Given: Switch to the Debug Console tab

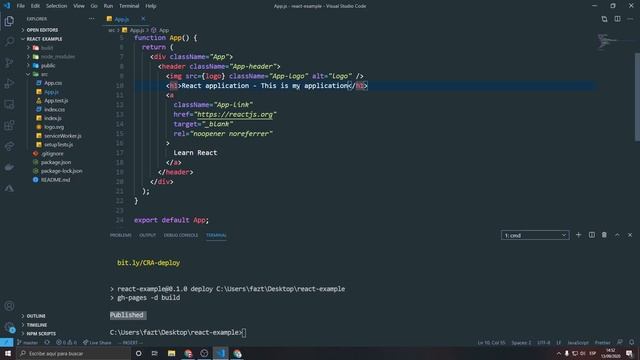Looking at the screenshot, I should click(x=181, y=235).
